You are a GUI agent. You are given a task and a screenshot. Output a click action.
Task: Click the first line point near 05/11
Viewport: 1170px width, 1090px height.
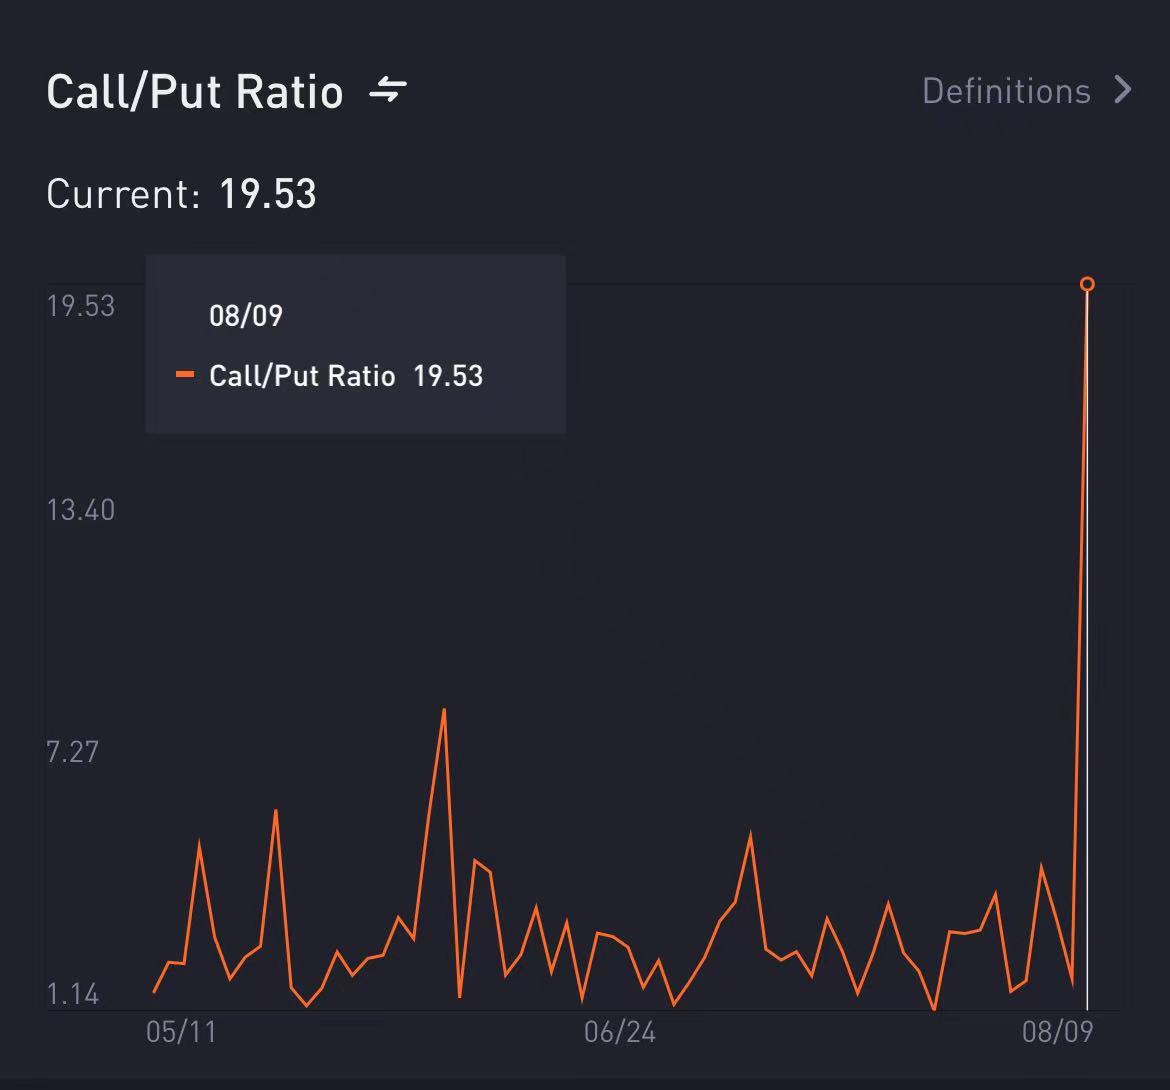154,992
